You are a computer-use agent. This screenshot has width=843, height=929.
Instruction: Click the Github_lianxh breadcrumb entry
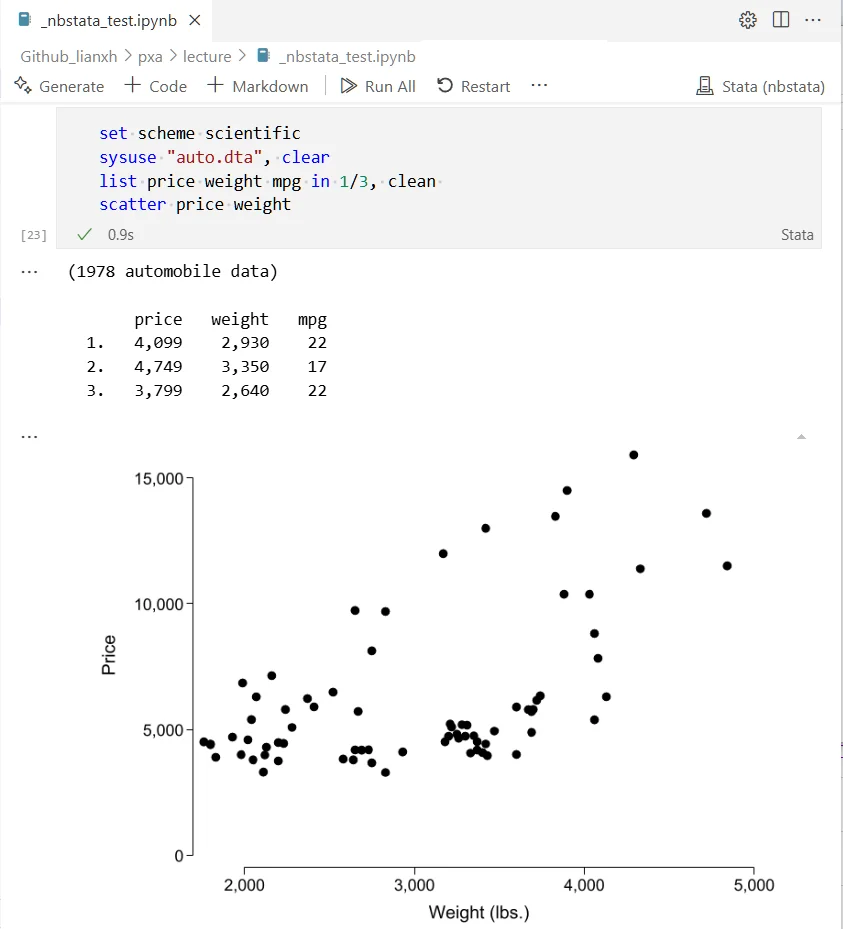[68, 56]
